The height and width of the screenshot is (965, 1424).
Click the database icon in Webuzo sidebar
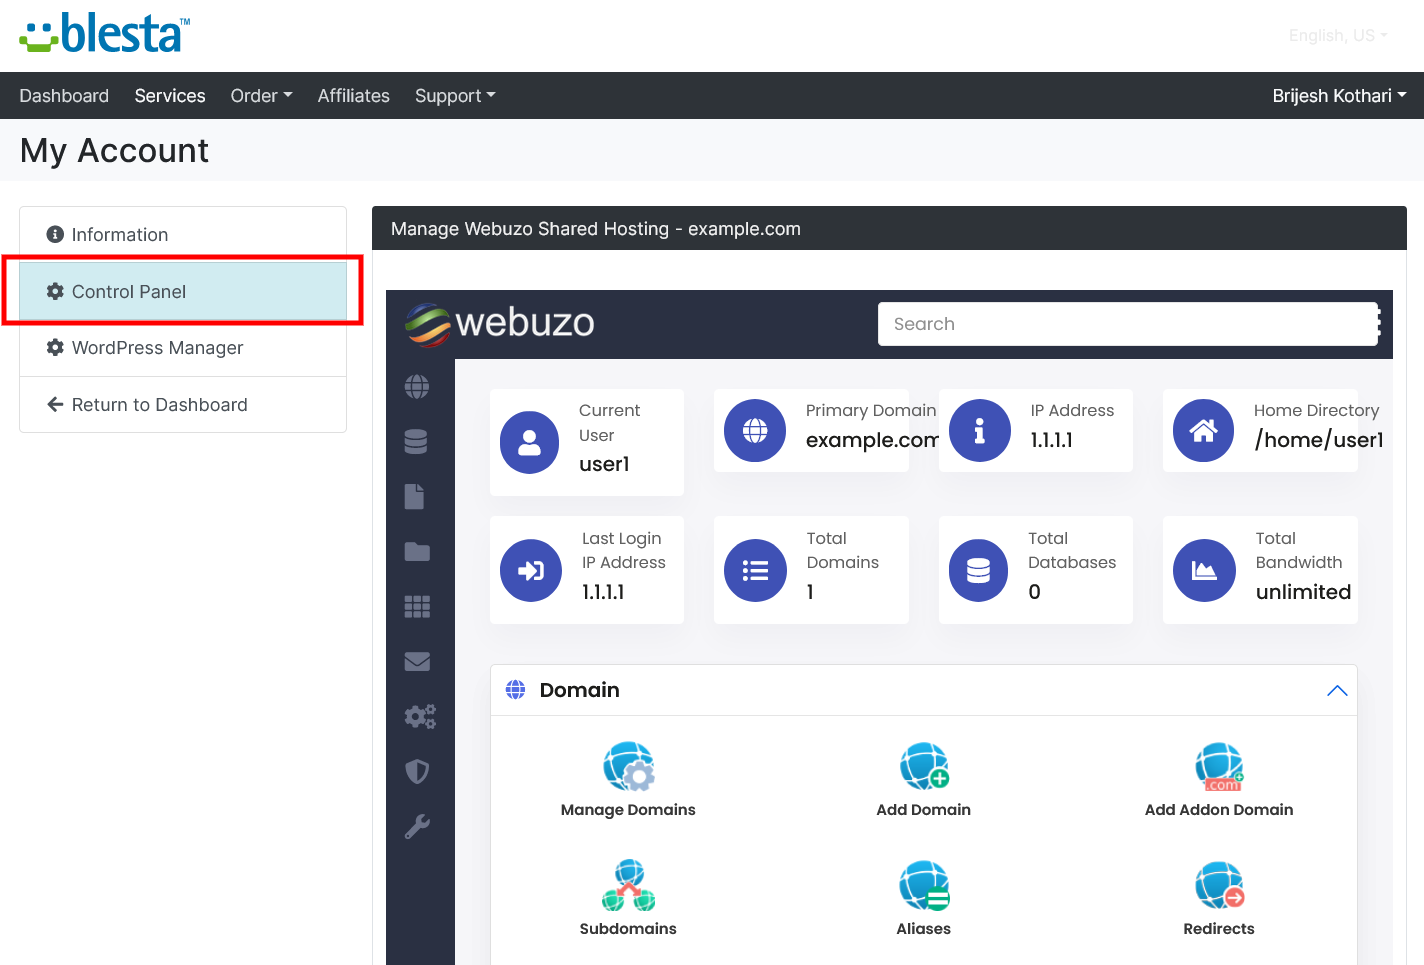[x=417, y=441]
